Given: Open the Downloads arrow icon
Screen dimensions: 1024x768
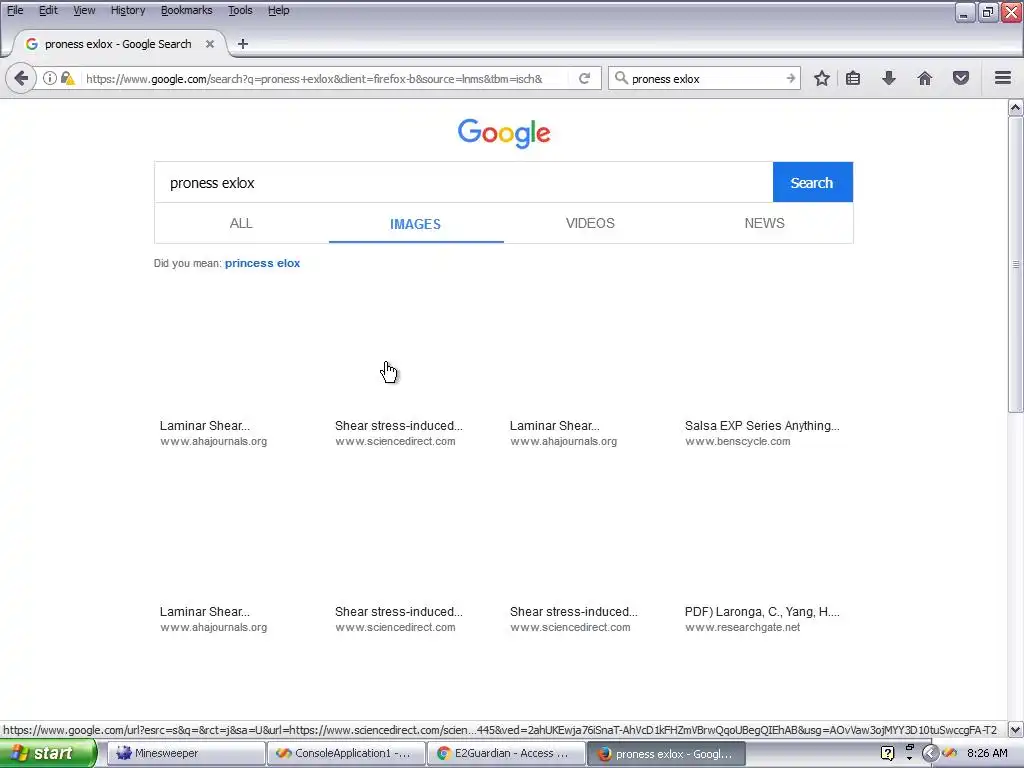Looking at the screenshot, I should tap(889, 78).
